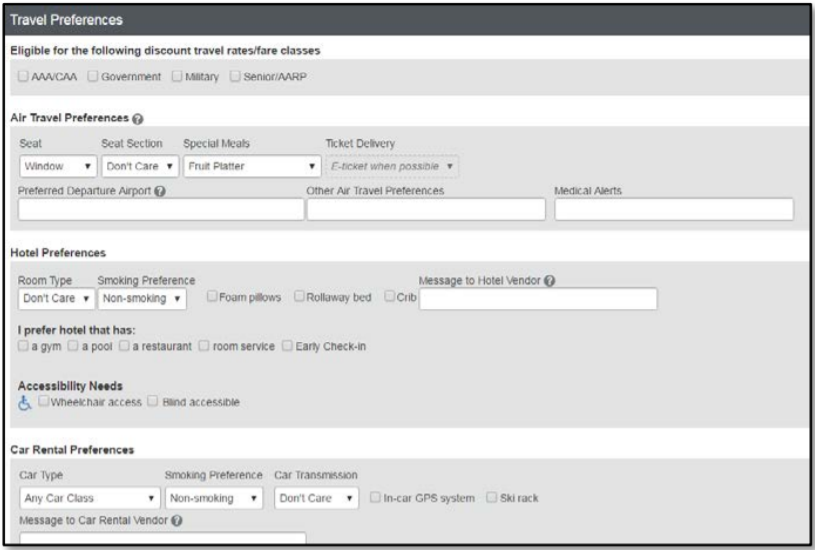Click the Other Air Travel Preferences field
The image size is (815, 550).
tap(426, 209)
